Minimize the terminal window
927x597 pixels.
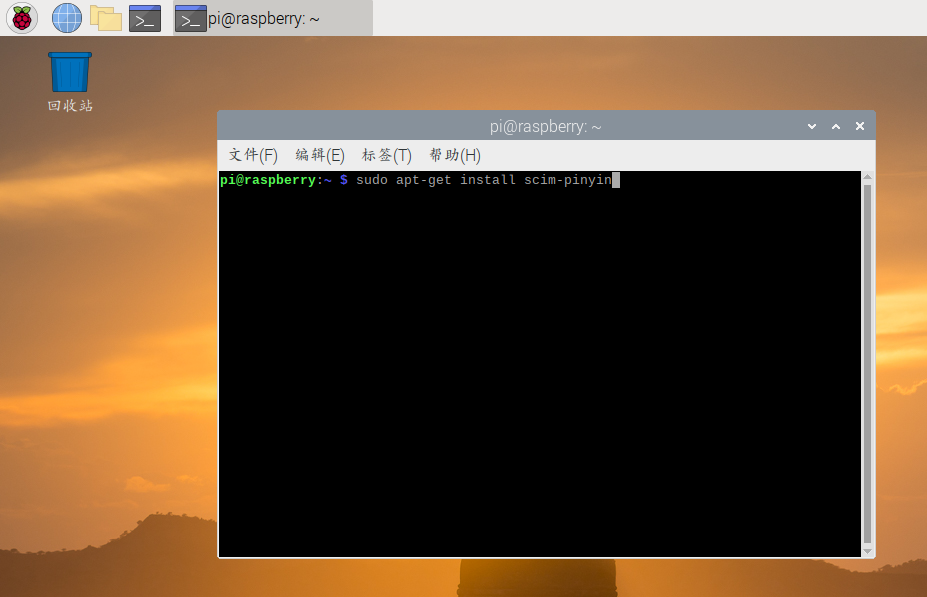[x=812, y=126]
